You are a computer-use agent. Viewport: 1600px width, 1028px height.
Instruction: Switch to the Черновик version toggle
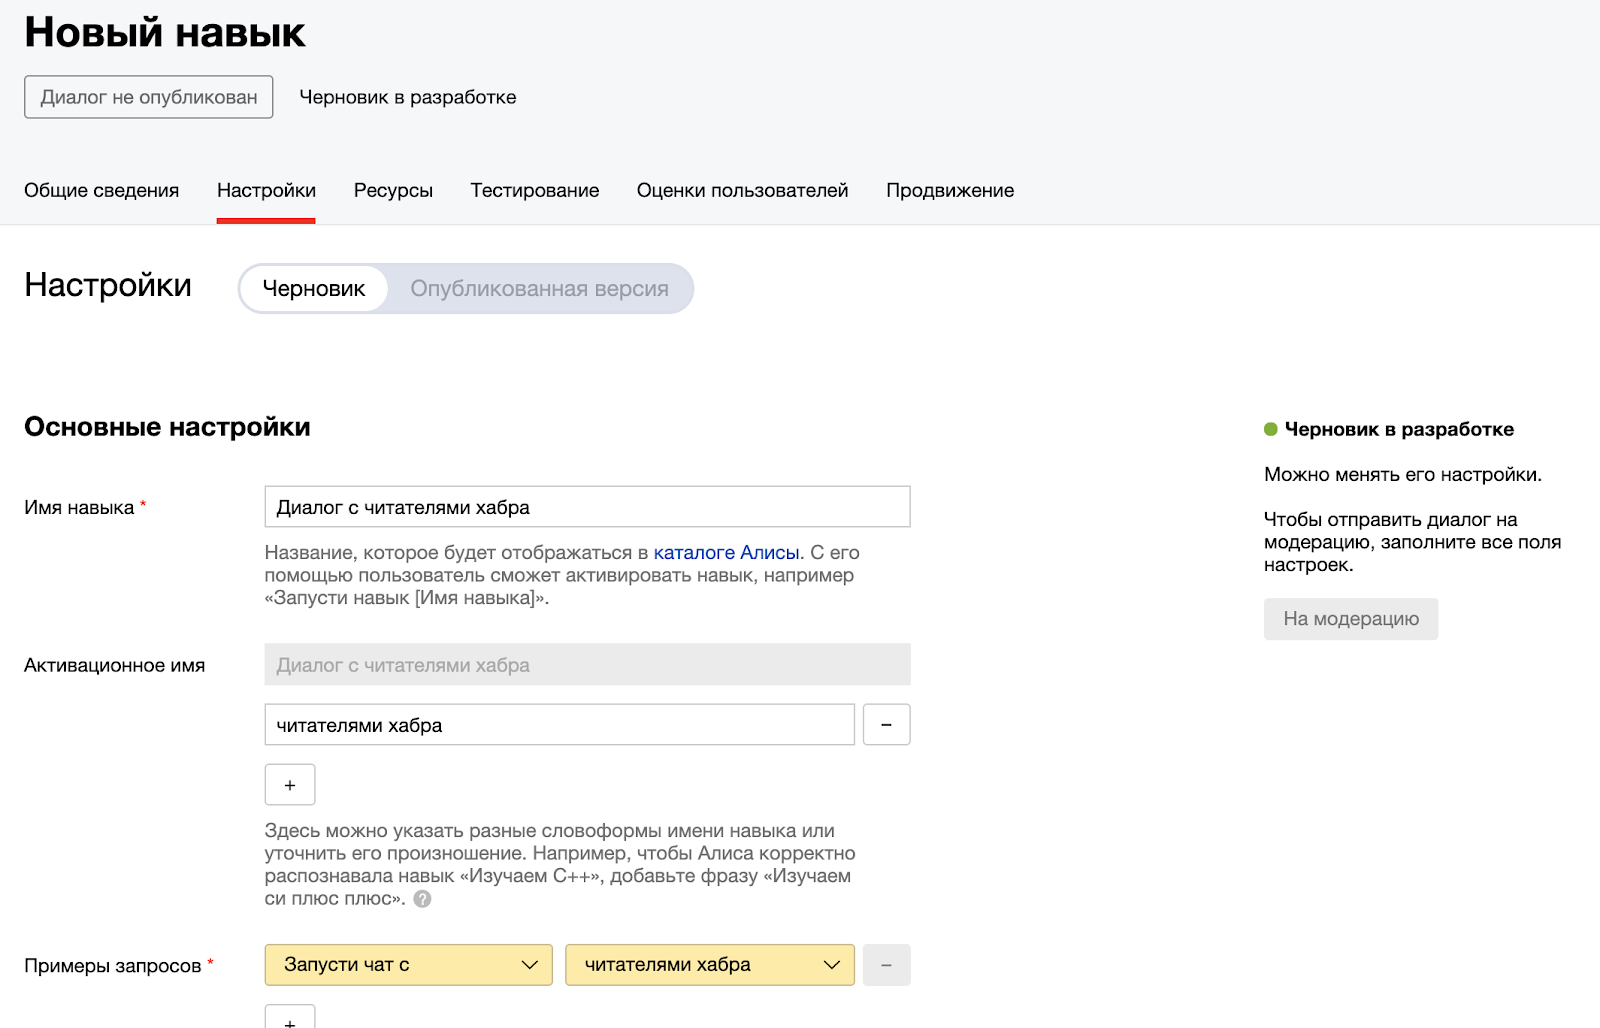point(314,289)
